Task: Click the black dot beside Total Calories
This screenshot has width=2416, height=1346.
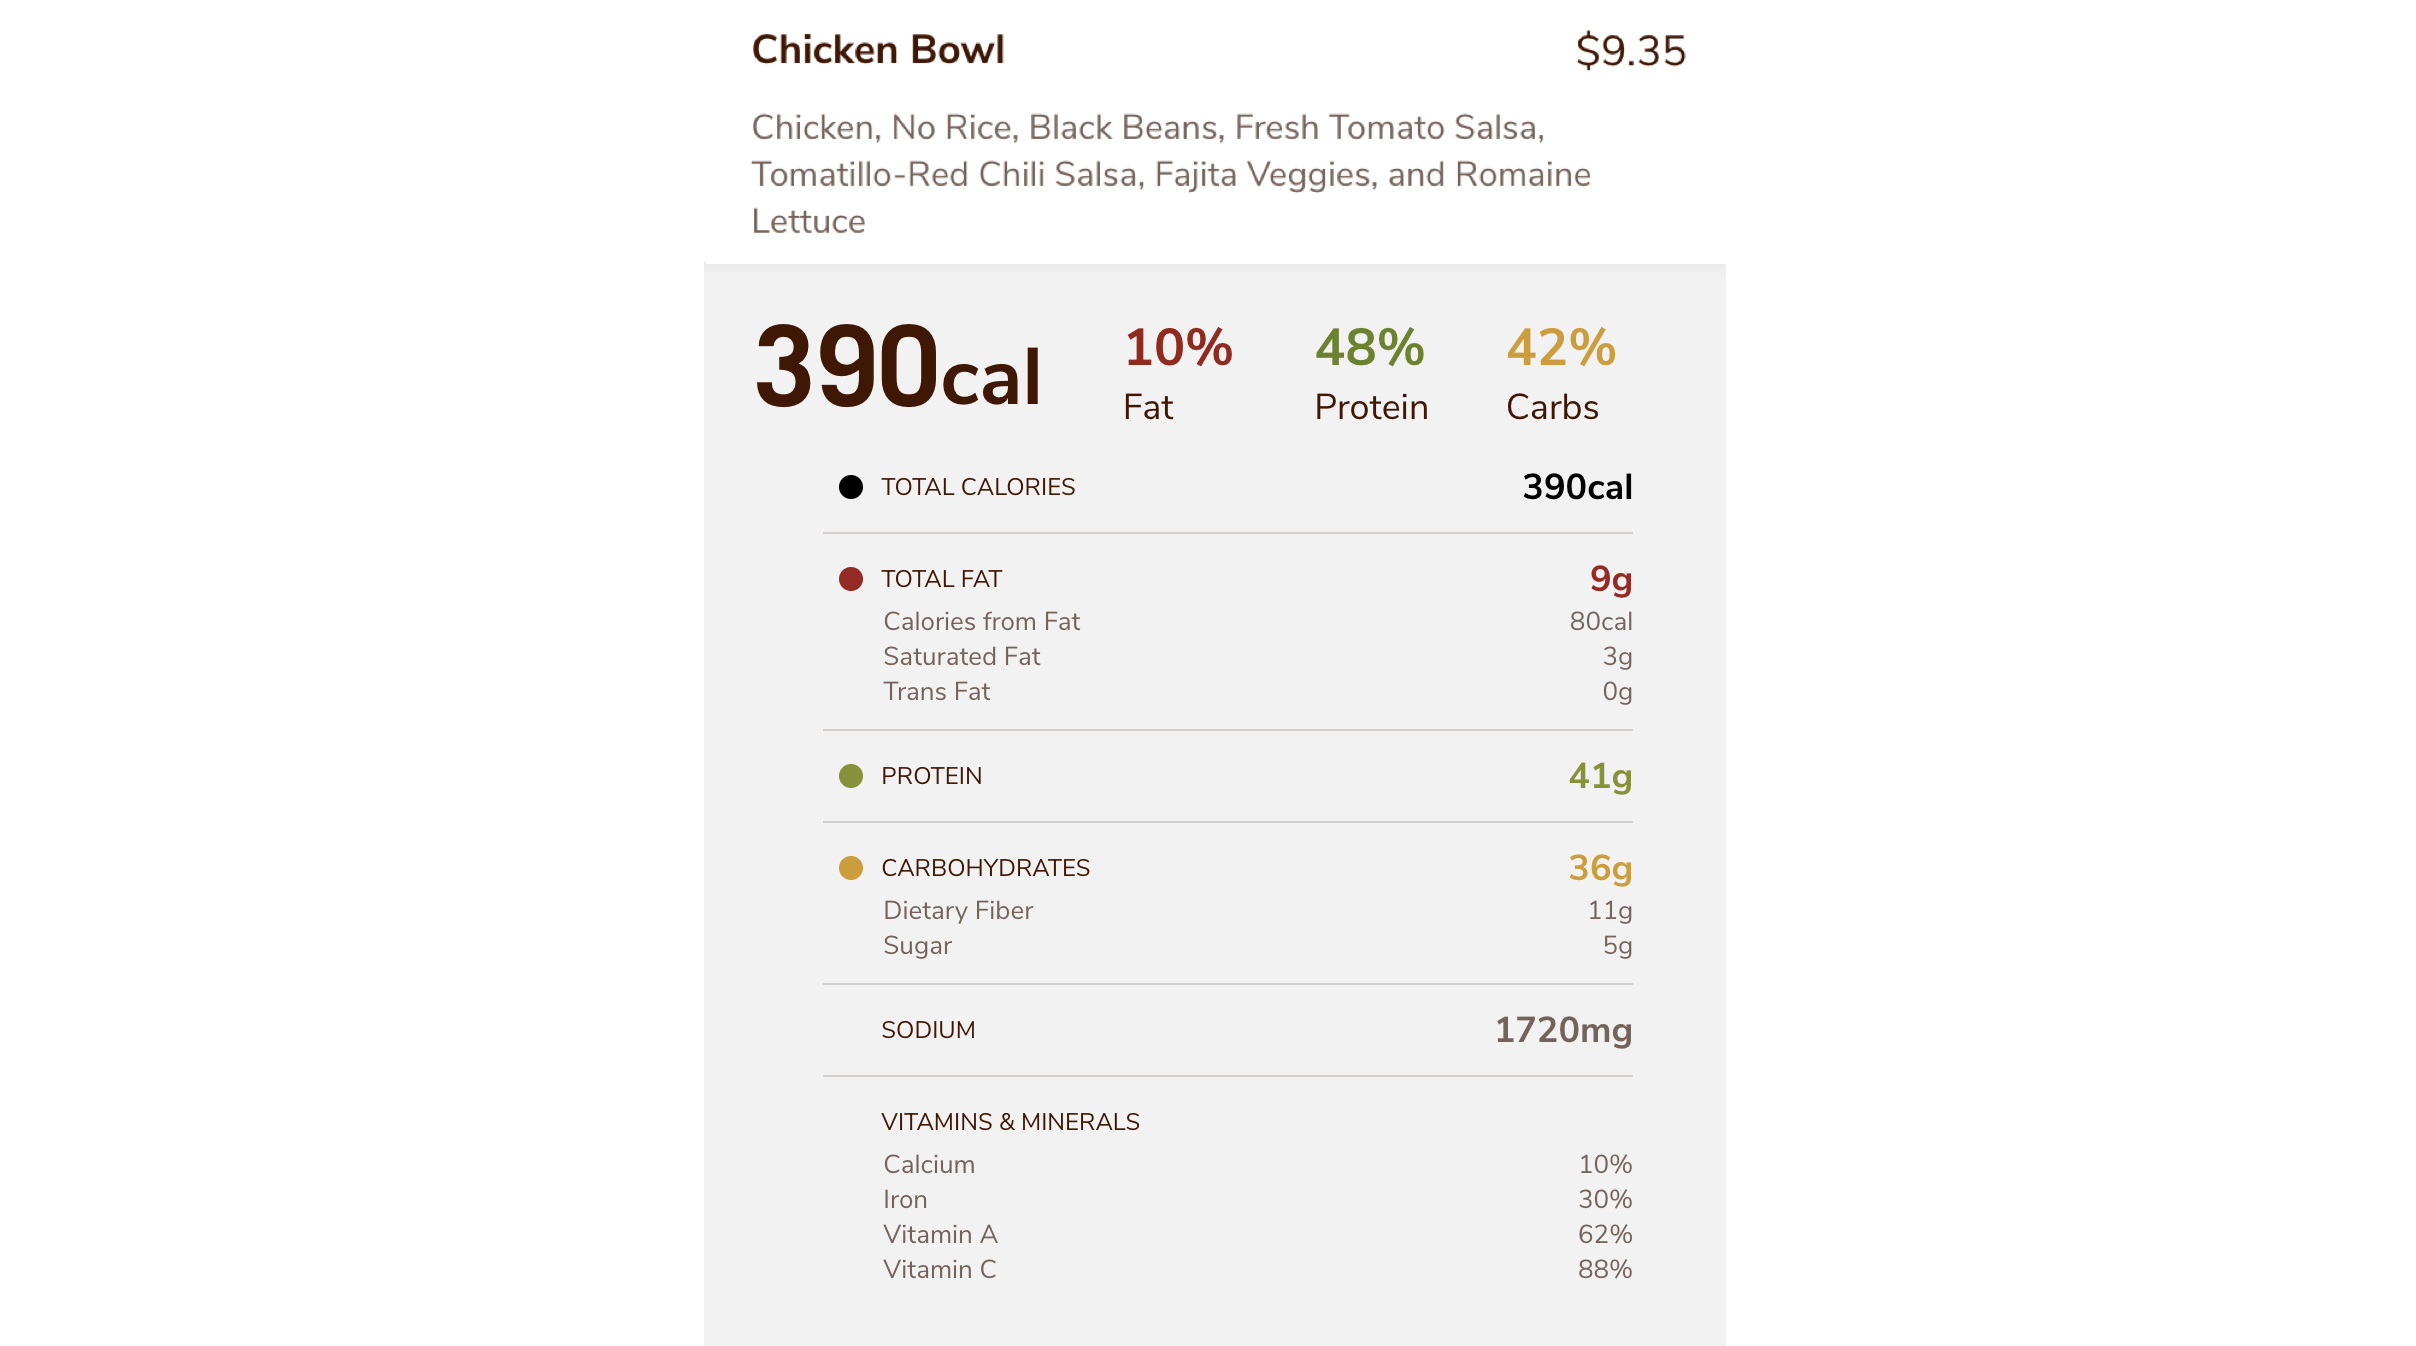Action: (x=850, y=487)
